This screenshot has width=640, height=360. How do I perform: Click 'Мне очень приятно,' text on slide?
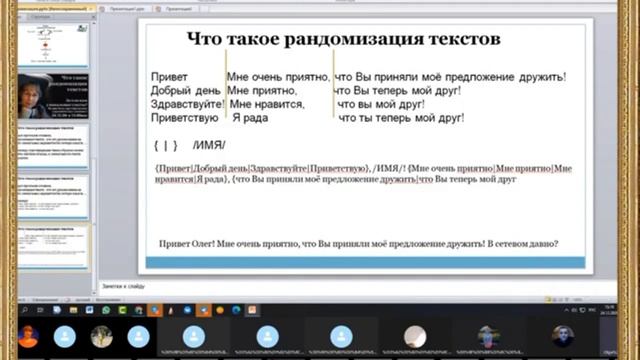tap(278, 77)
